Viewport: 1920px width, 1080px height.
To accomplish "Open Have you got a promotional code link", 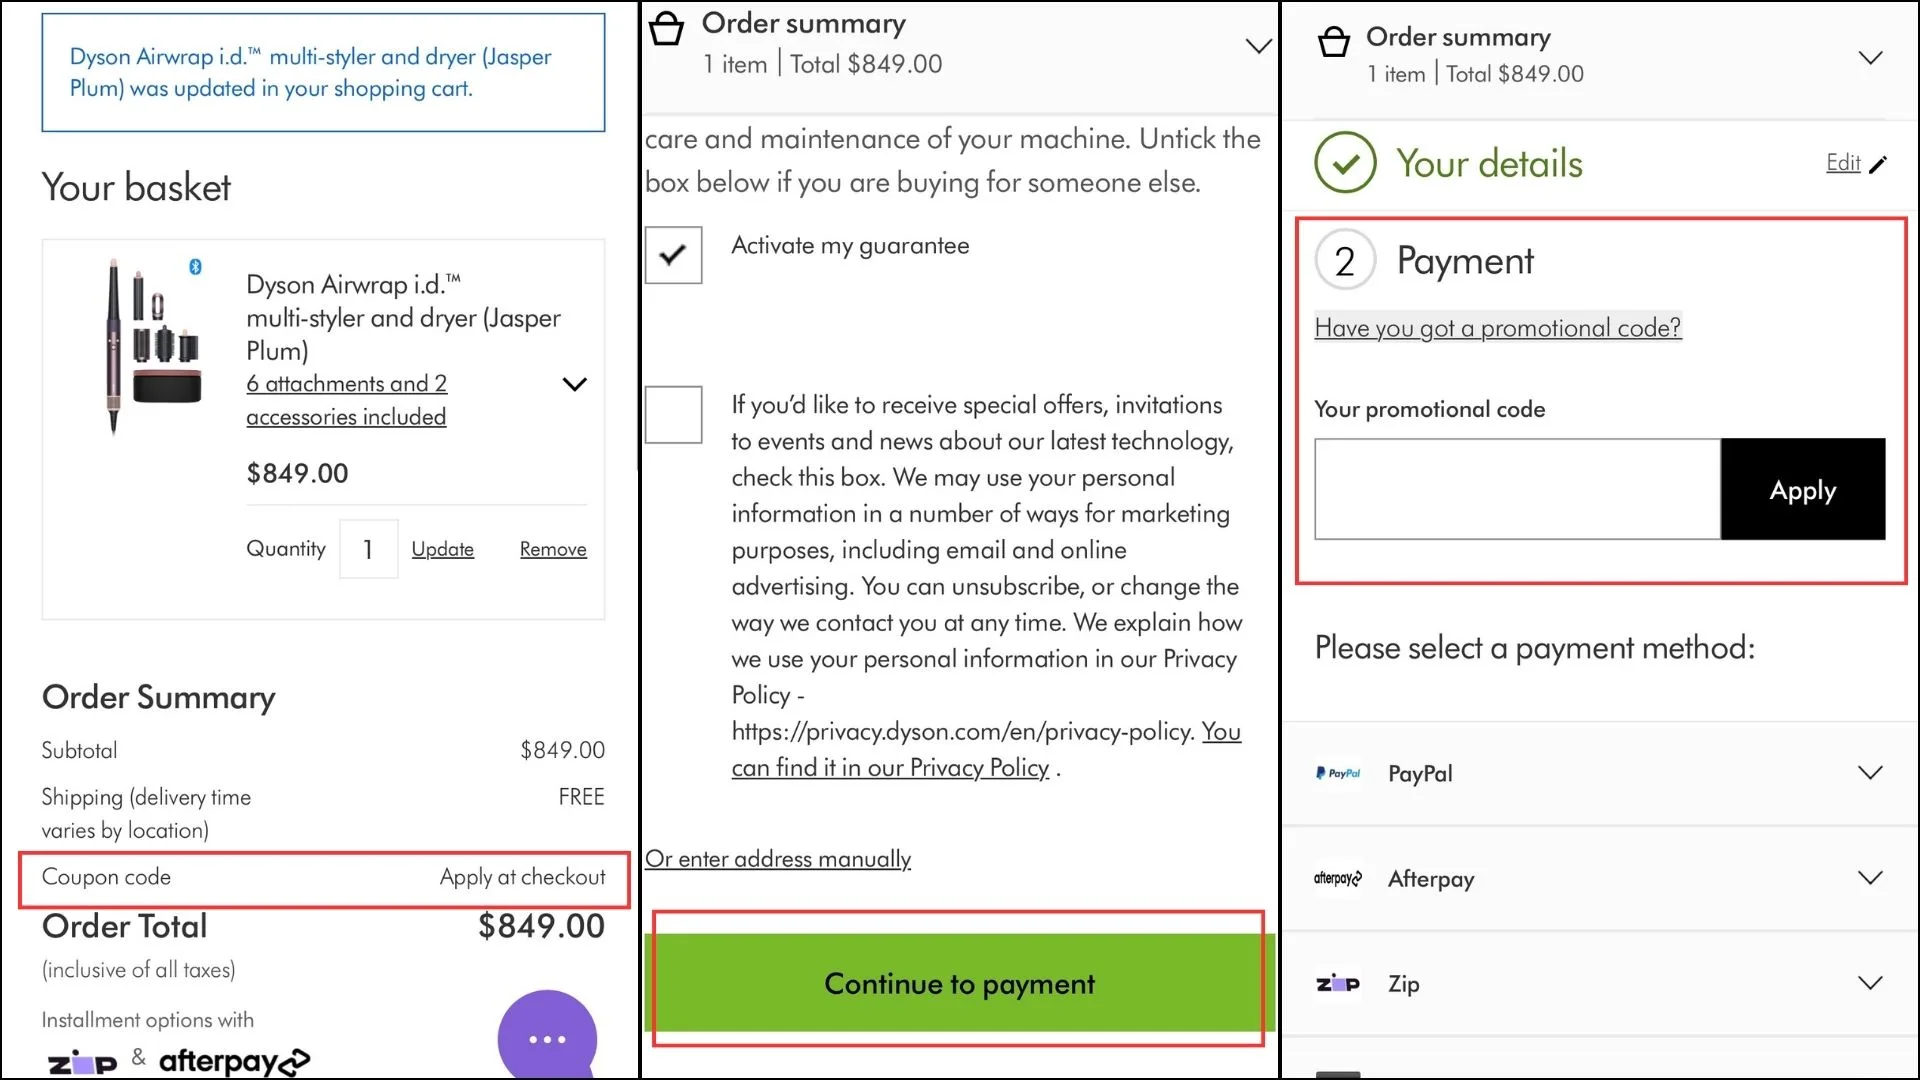I will 1497,328.
